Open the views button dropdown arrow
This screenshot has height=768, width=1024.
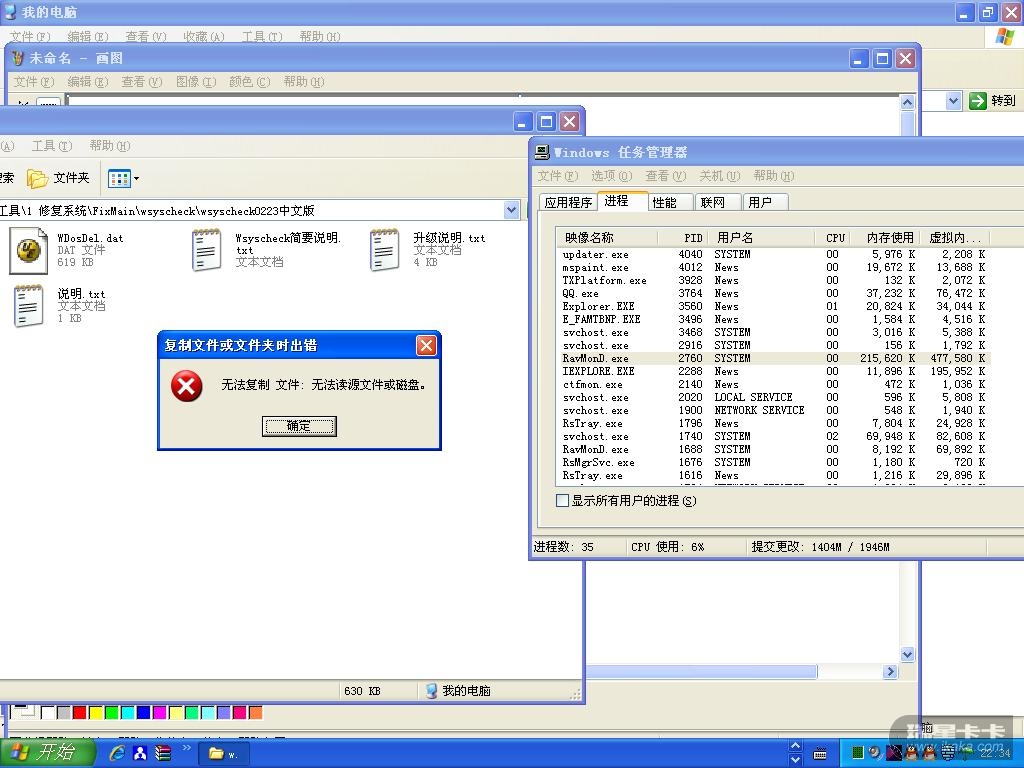[x=136, y=178]
